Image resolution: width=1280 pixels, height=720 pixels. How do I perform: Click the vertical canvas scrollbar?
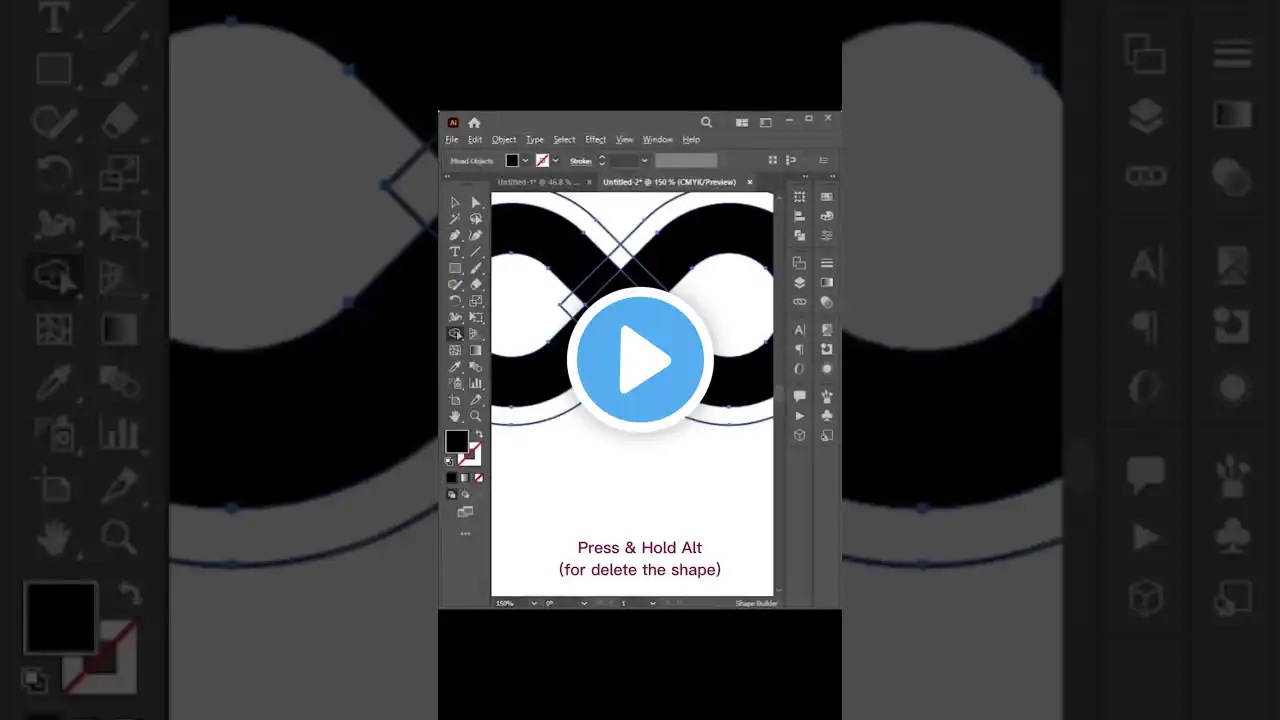click(777, 393)
